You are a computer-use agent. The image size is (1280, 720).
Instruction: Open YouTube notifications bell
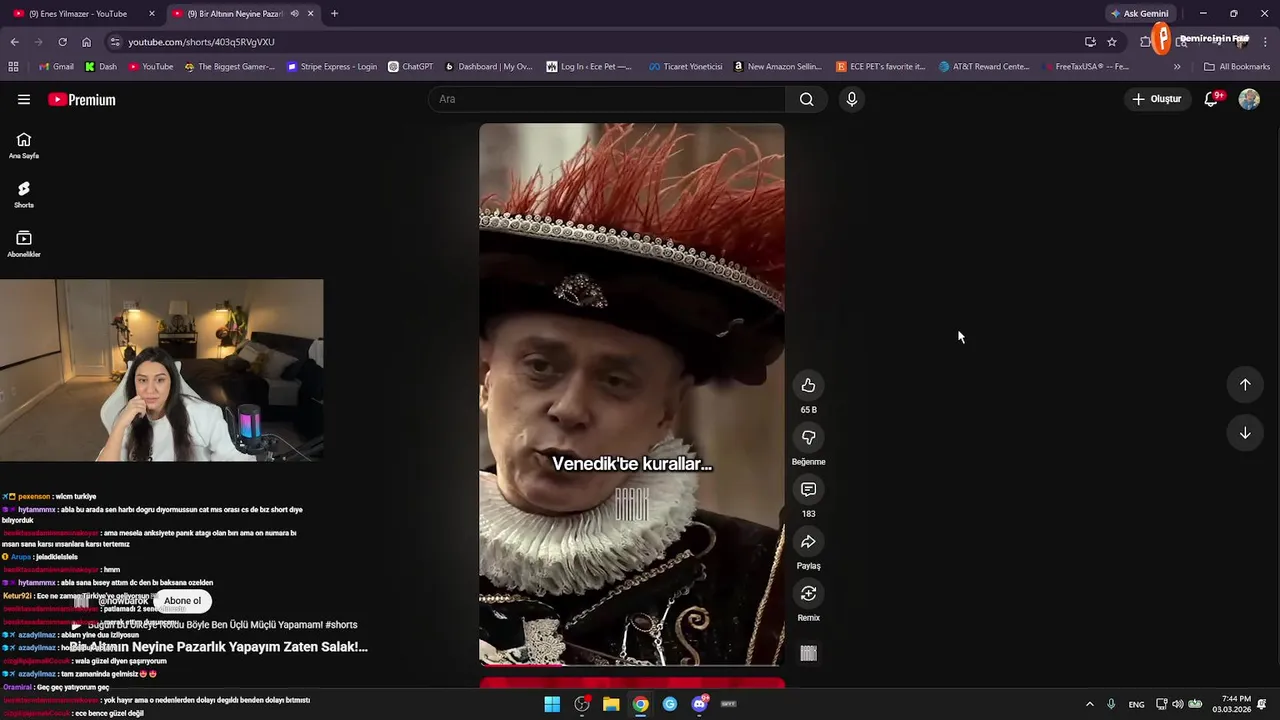pyautogui.click(x=1211, y=99)
